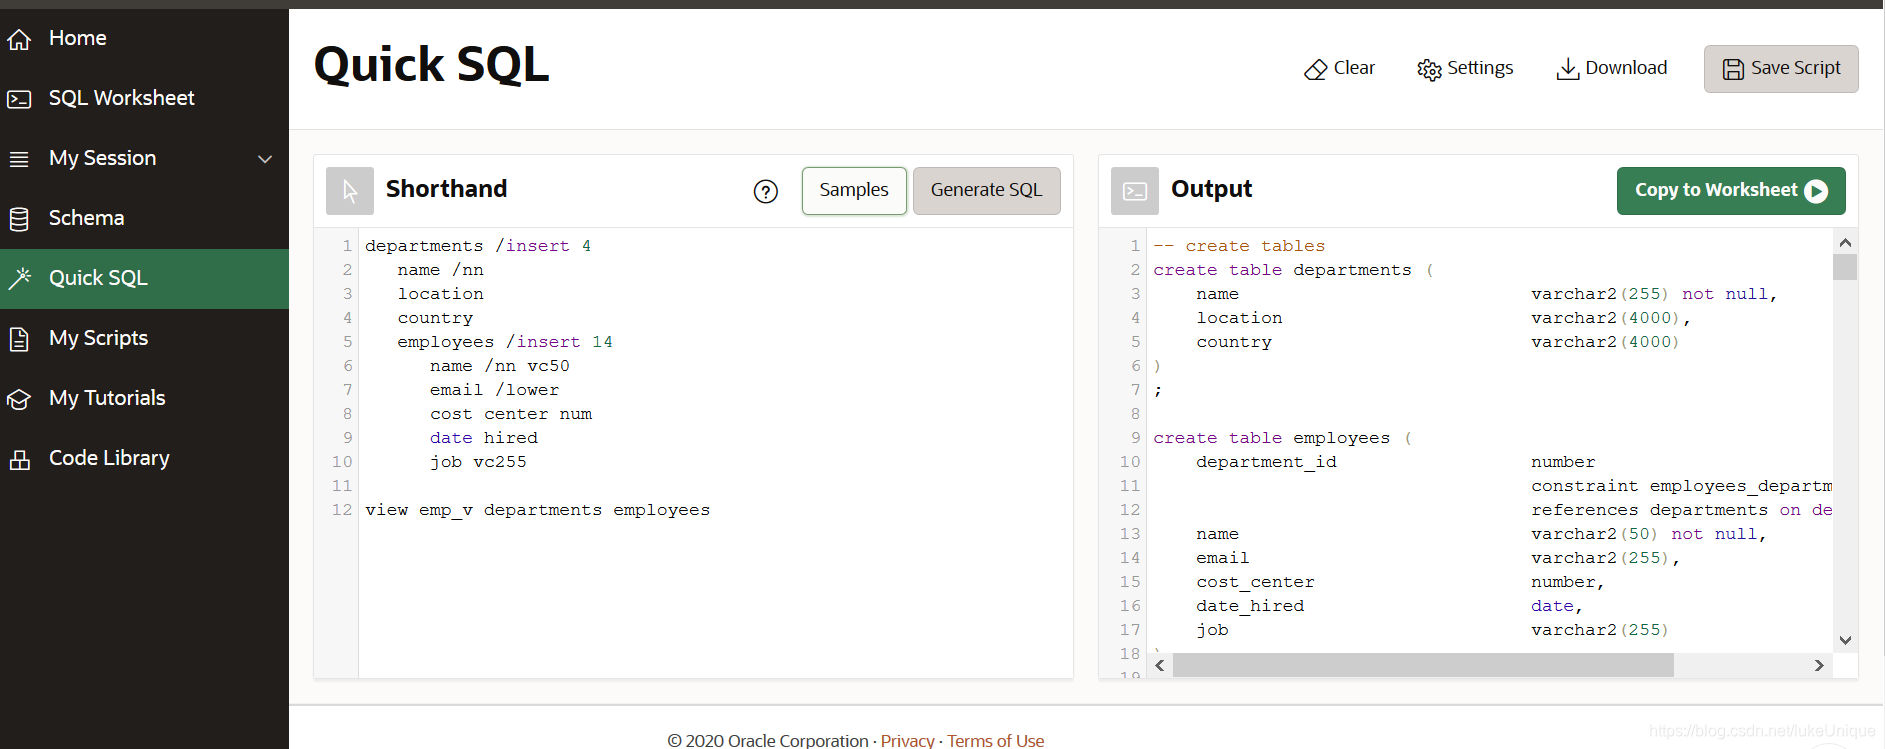
Task: Open Quick SQL Settings
Action: point(1465,68)
